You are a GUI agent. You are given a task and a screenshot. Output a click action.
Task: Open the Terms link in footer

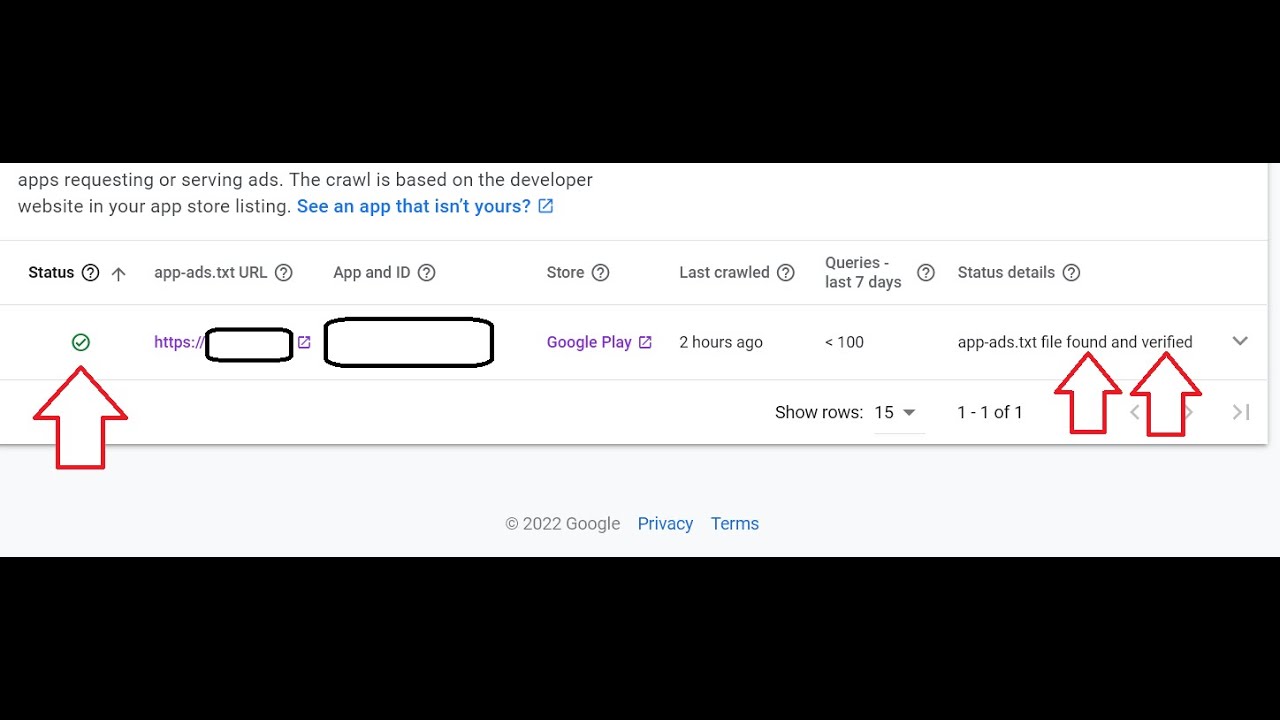[x=735, y=524]
